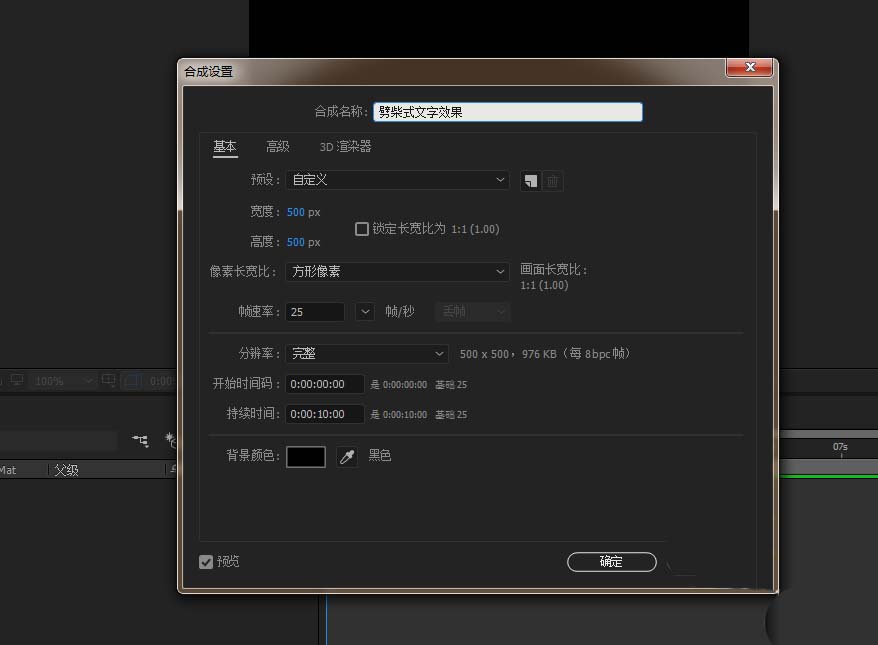Open the 像素长宽比 pixel aspect dropdown
The height and width of the screenshot is (645, 878).
pos(397,271)
